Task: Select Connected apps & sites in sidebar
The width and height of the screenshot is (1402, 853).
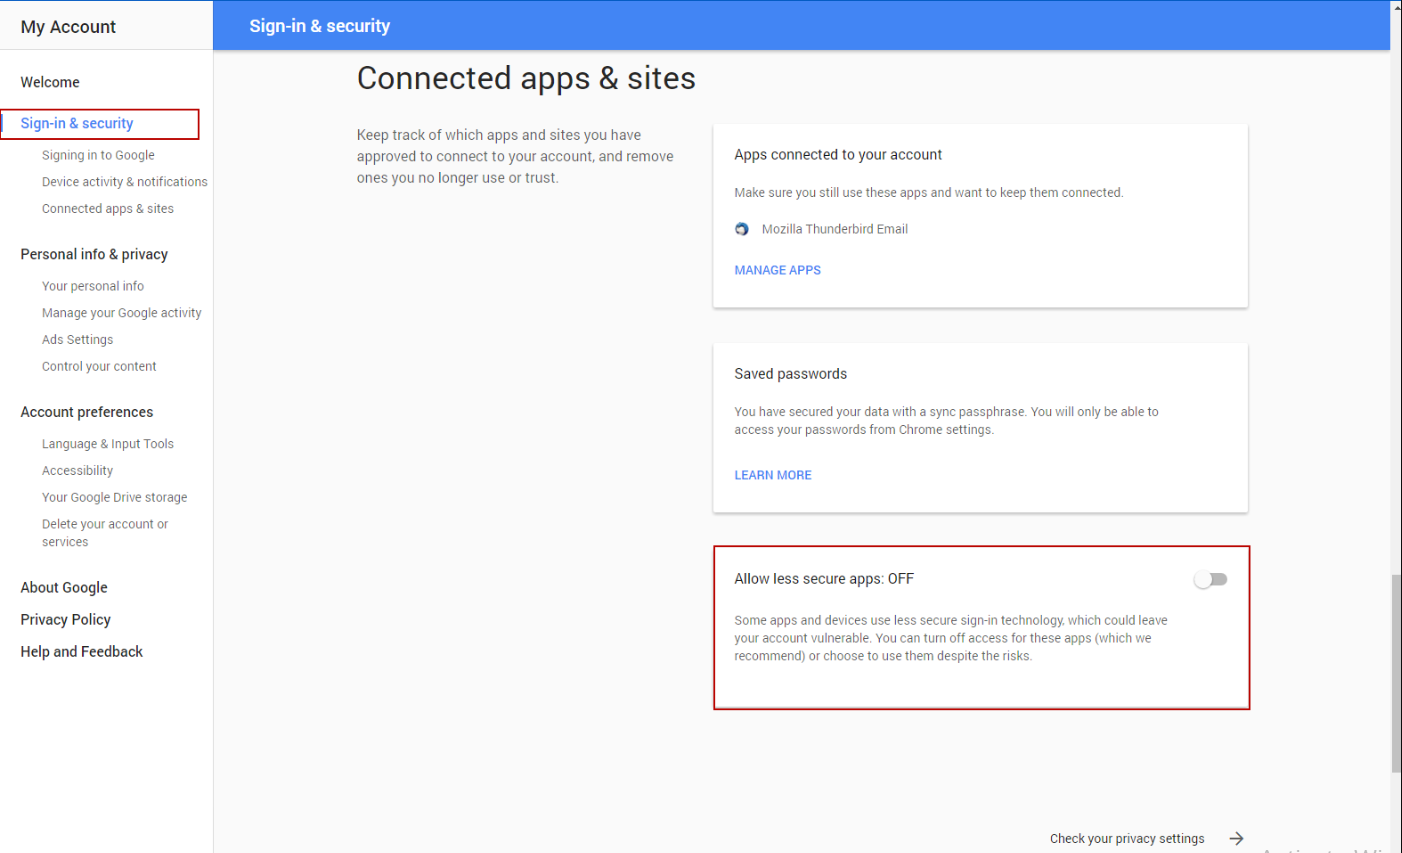Action: click(x=108, y=209)
